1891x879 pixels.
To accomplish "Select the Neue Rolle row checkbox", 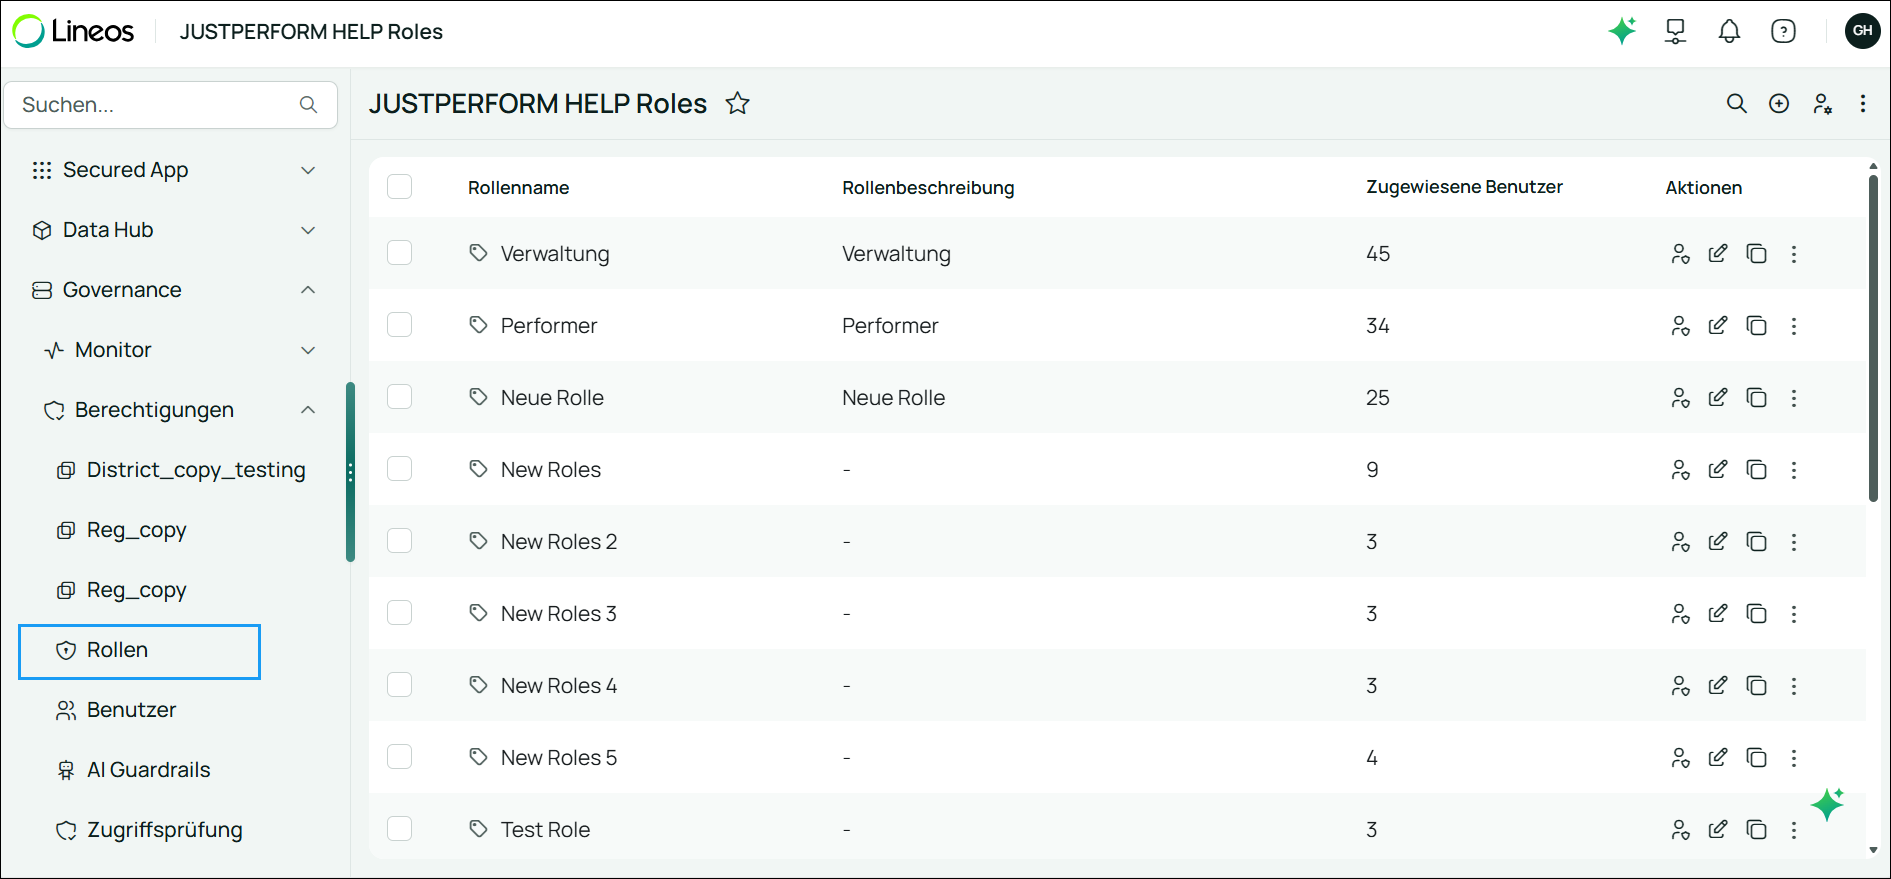I will point(400,397).
